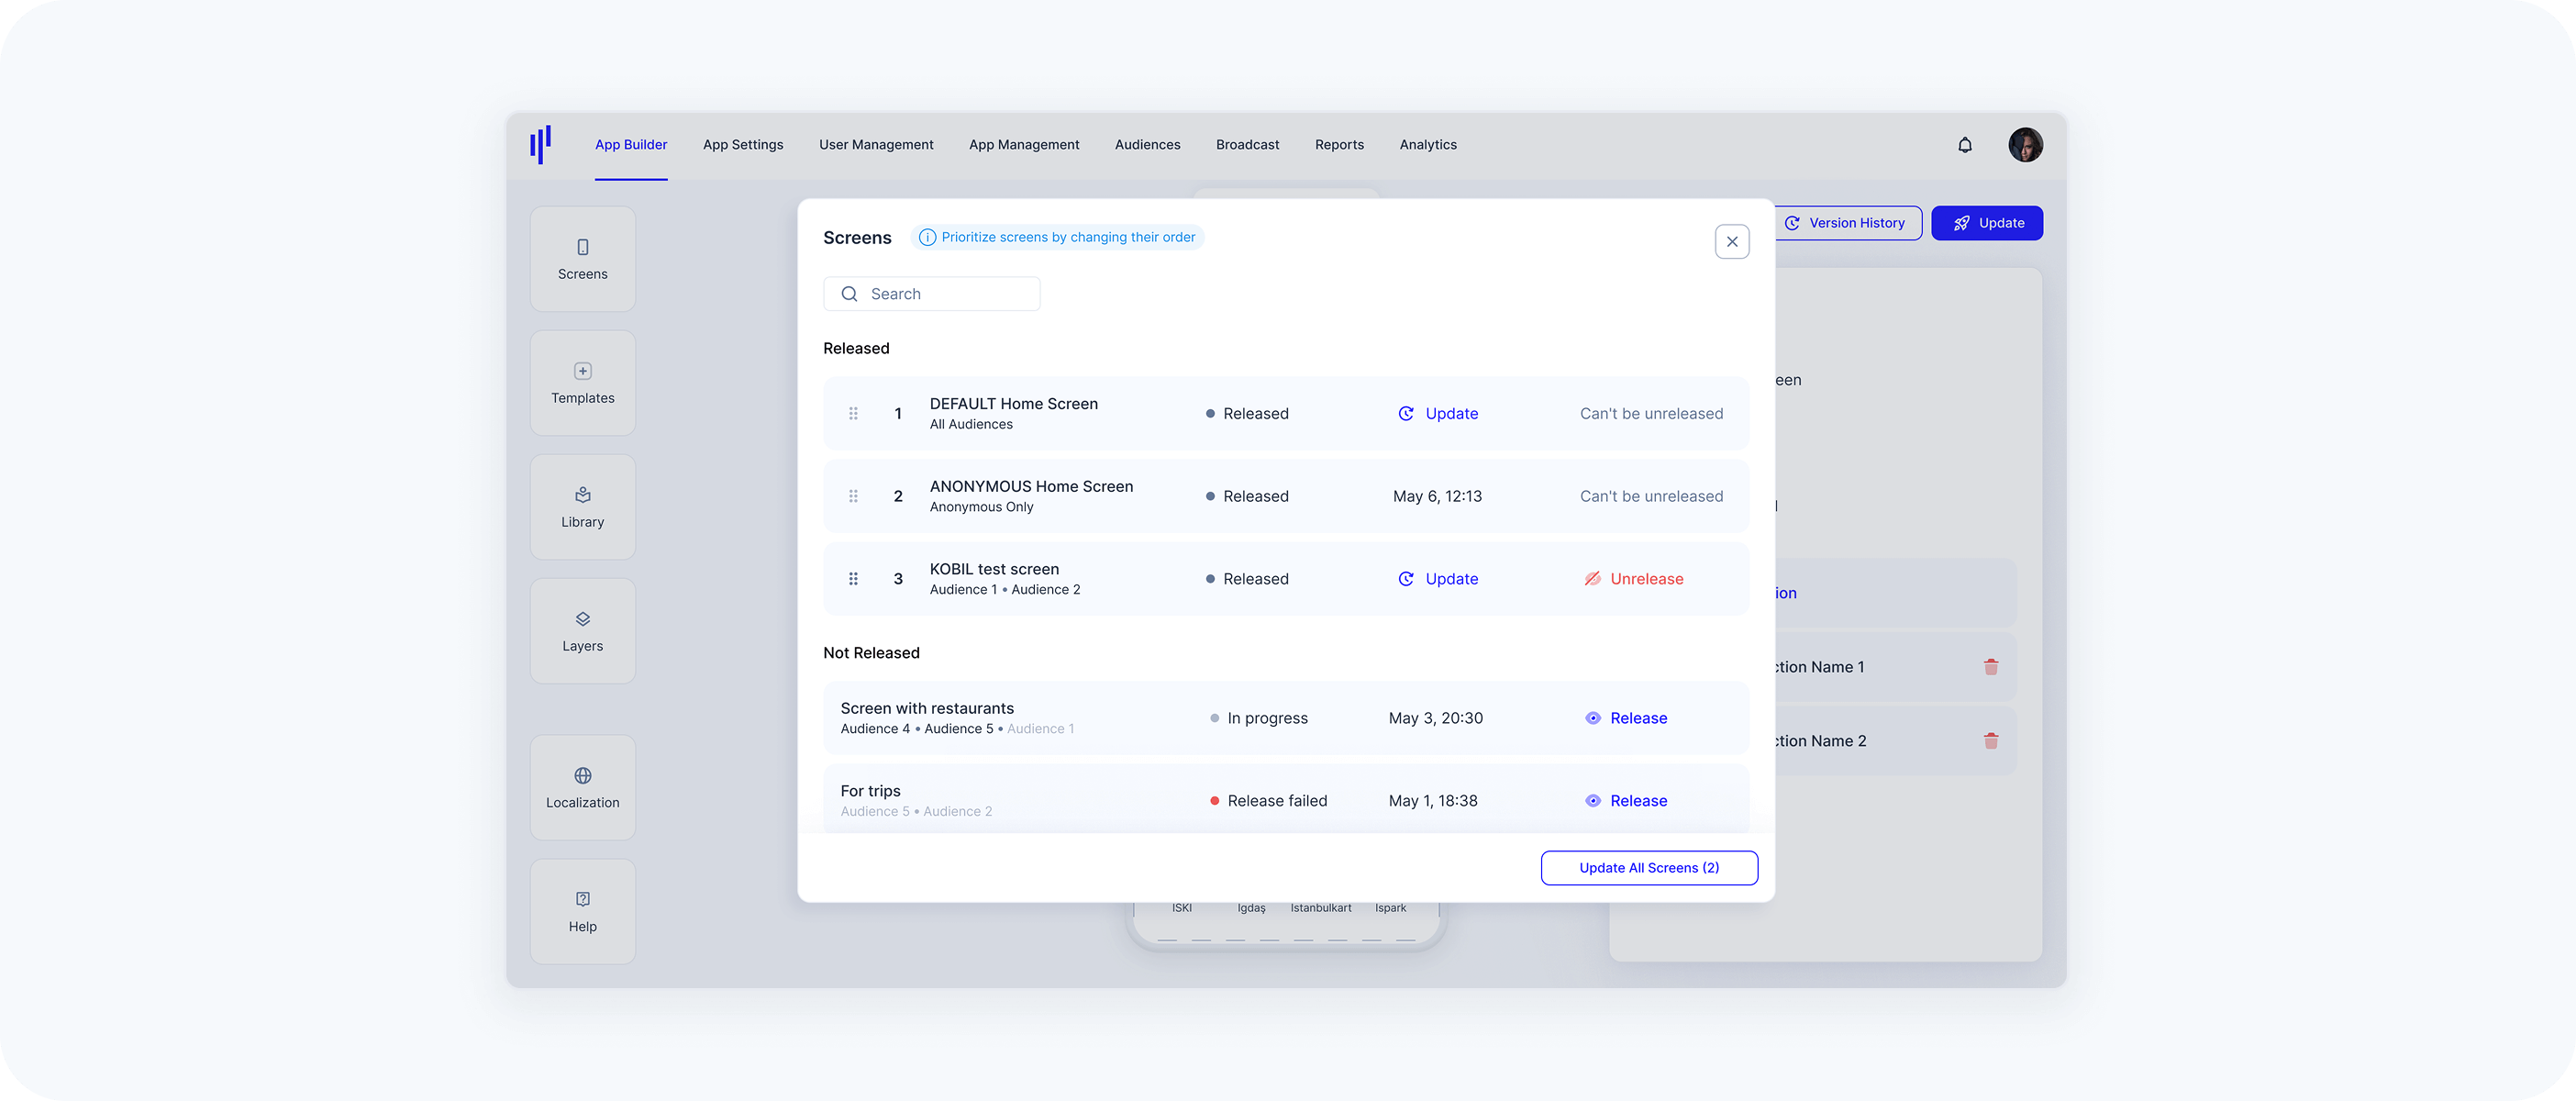Open the notifications bell
This screenshot has width=2576, height=1101.
point(1964,144)
